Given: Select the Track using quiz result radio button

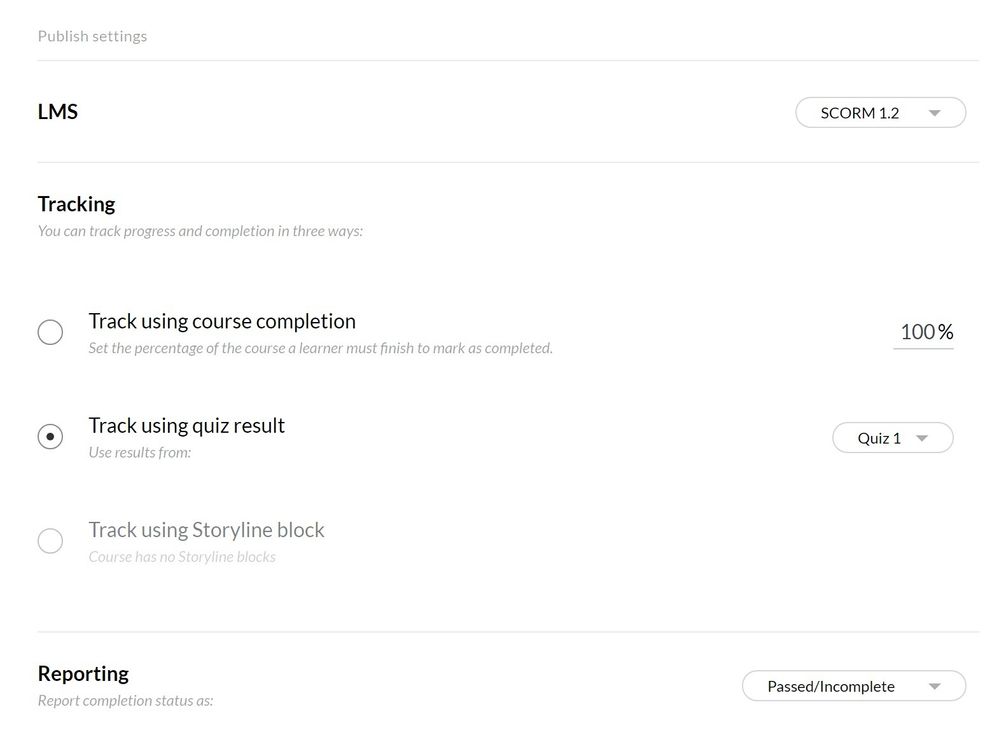Looking at the screenshot, I should [x=50, y=437].
